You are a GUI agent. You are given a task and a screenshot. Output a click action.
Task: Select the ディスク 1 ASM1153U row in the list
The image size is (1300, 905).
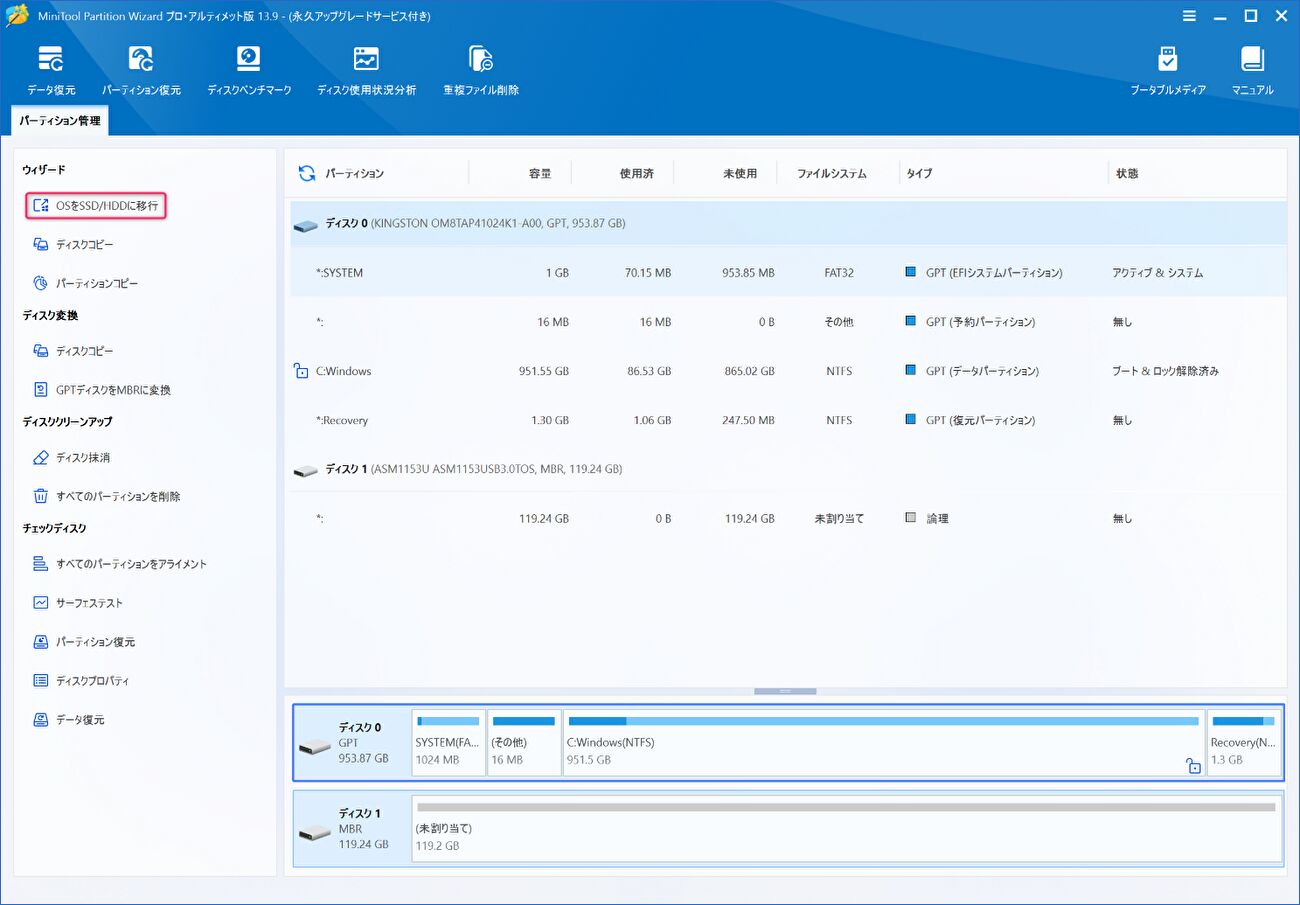tap(788, 469)
